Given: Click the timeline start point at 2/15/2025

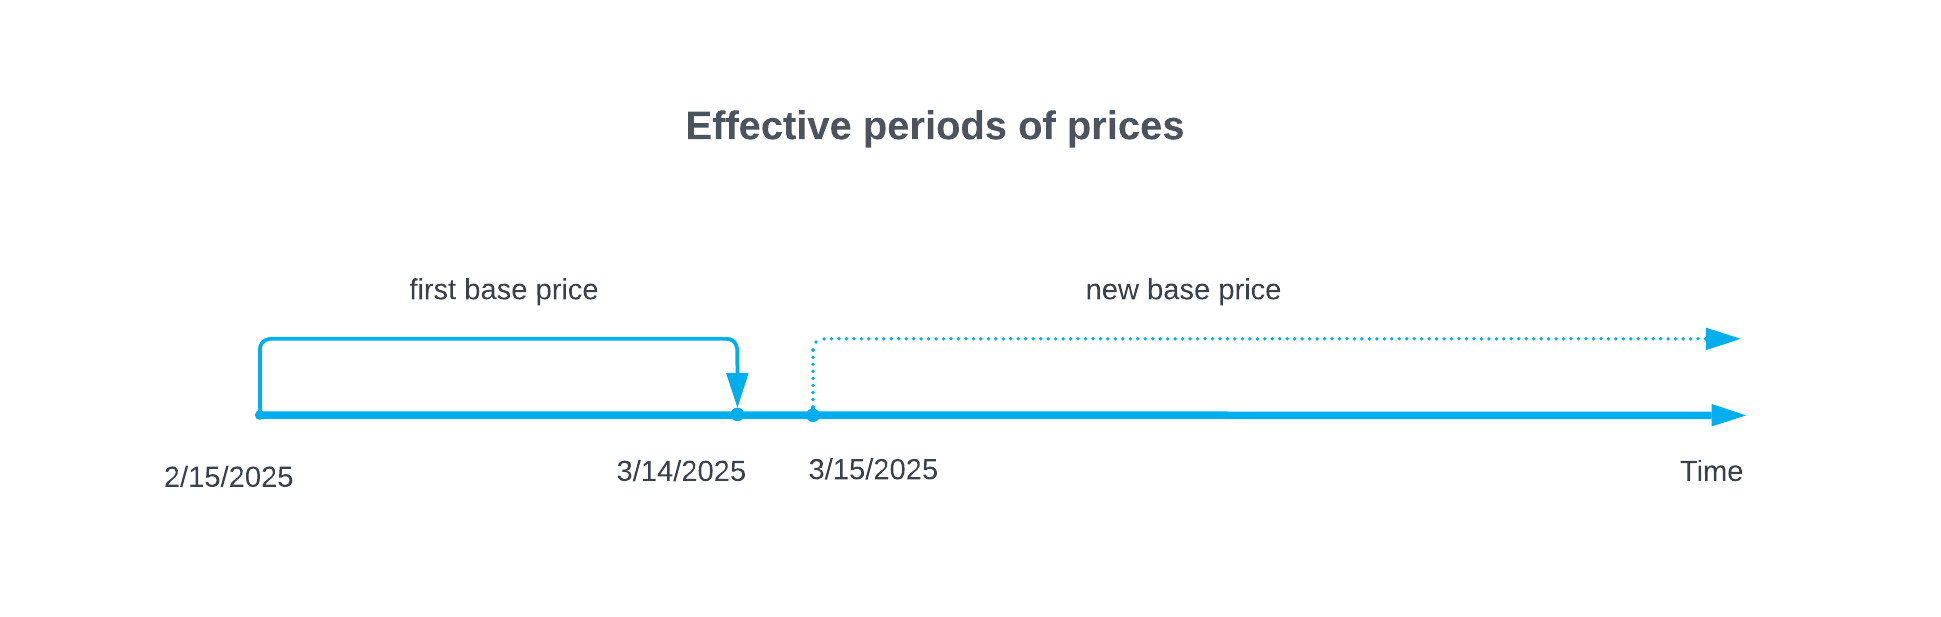Looking at the screenshot, I should click(260, 415).
